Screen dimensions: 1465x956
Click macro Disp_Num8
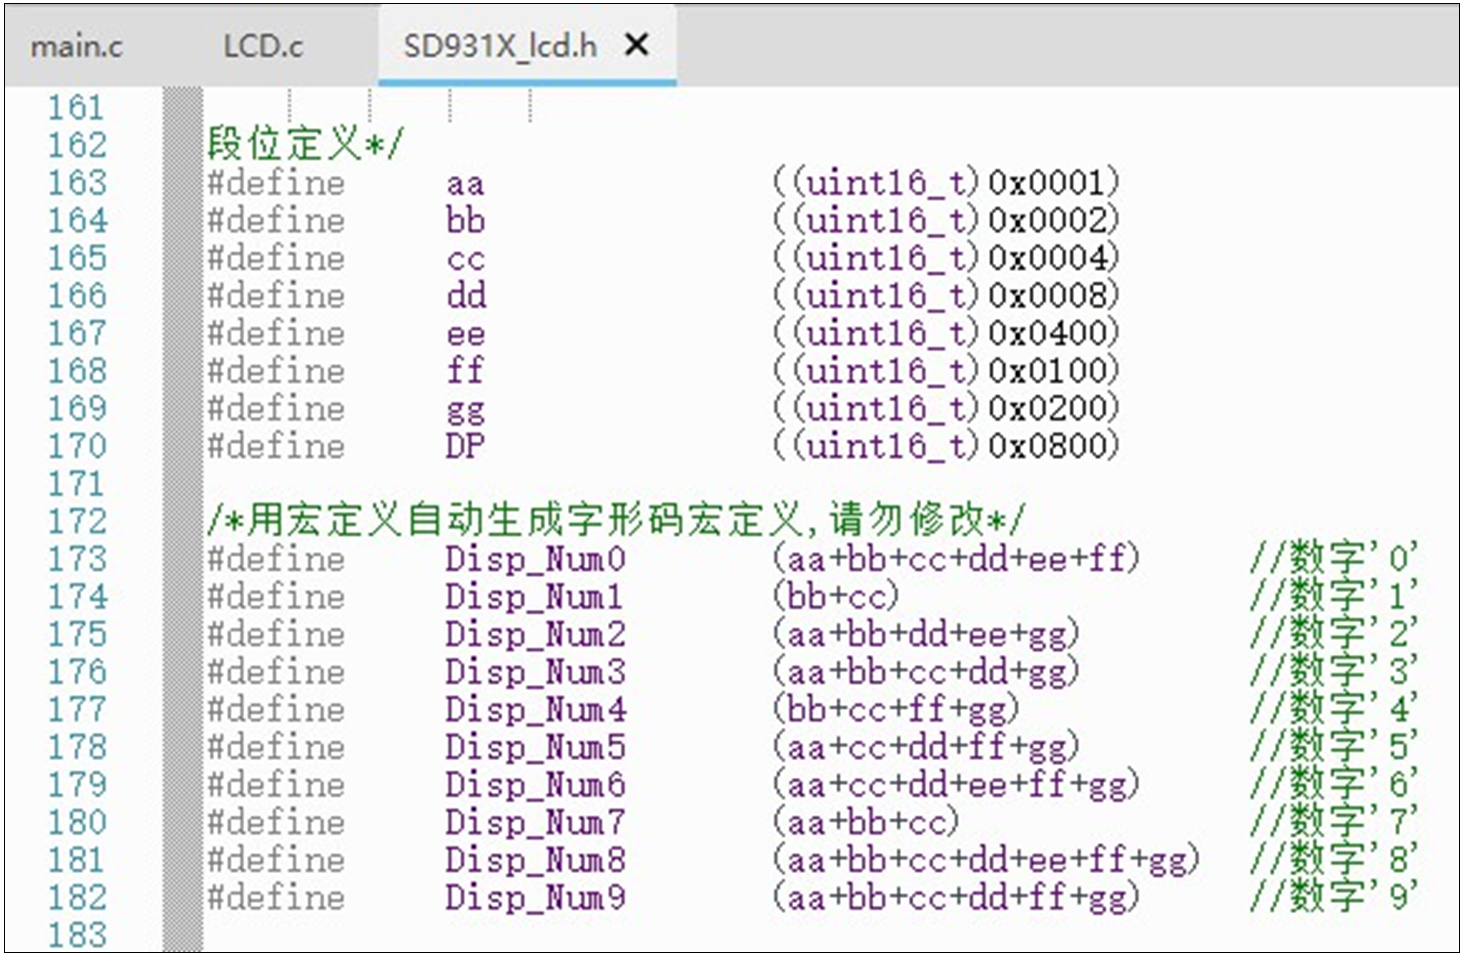pos(535,859)
